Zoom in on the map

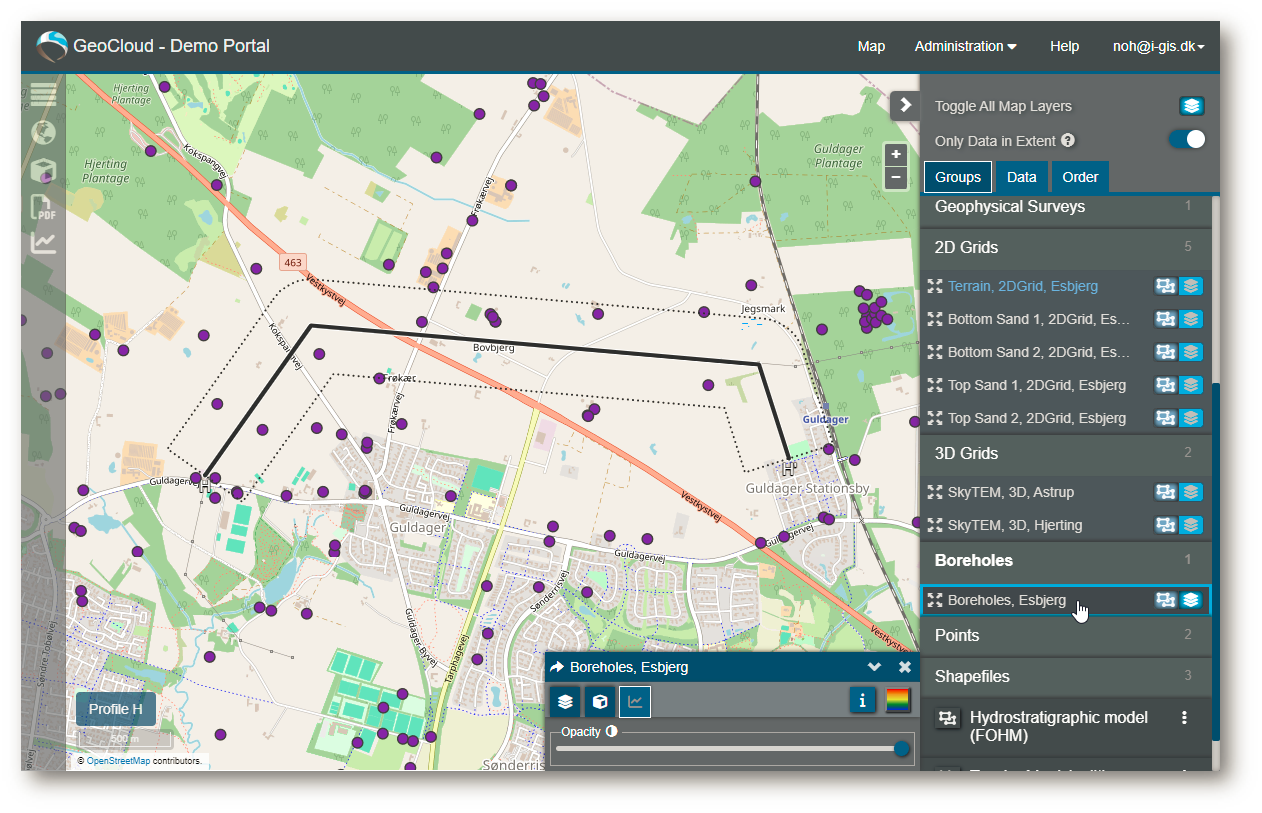click(896, 155)
